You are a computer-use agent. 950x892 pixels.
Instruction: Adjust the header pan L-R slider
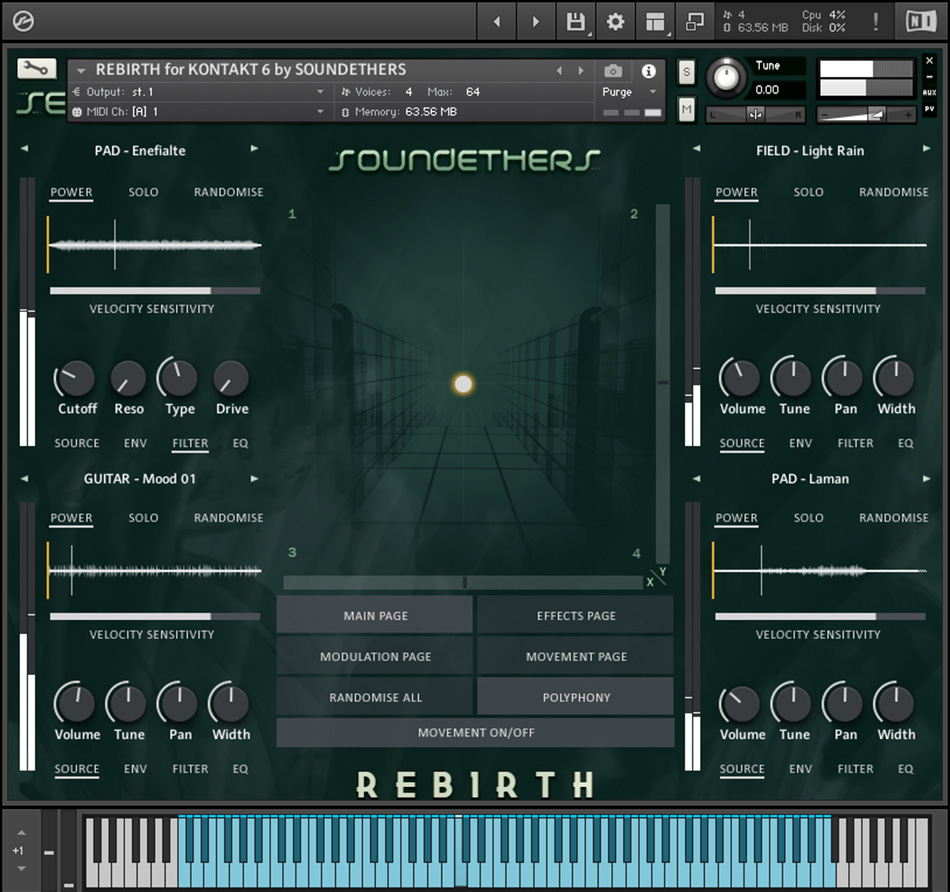(x=756, y=114)
